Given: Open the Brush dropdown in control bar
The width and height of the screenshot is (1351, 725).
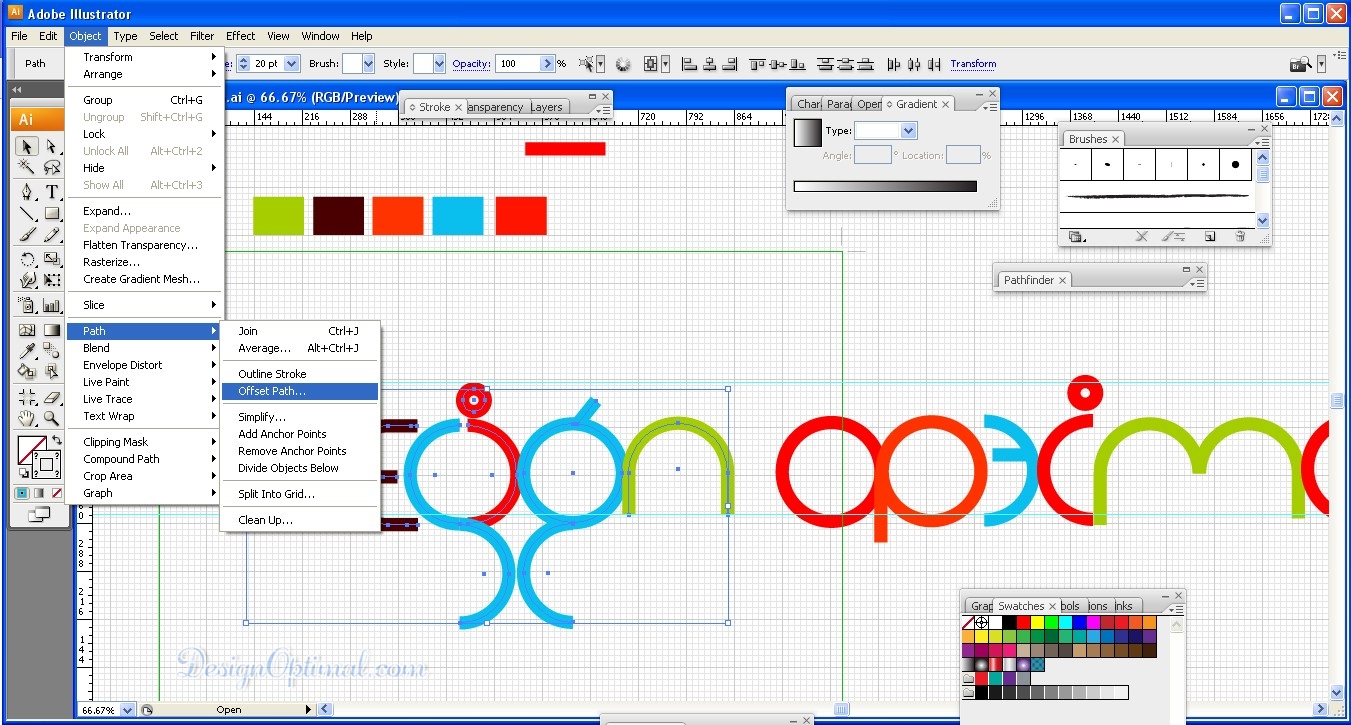Looking at the screenshot, I should 367,63.
